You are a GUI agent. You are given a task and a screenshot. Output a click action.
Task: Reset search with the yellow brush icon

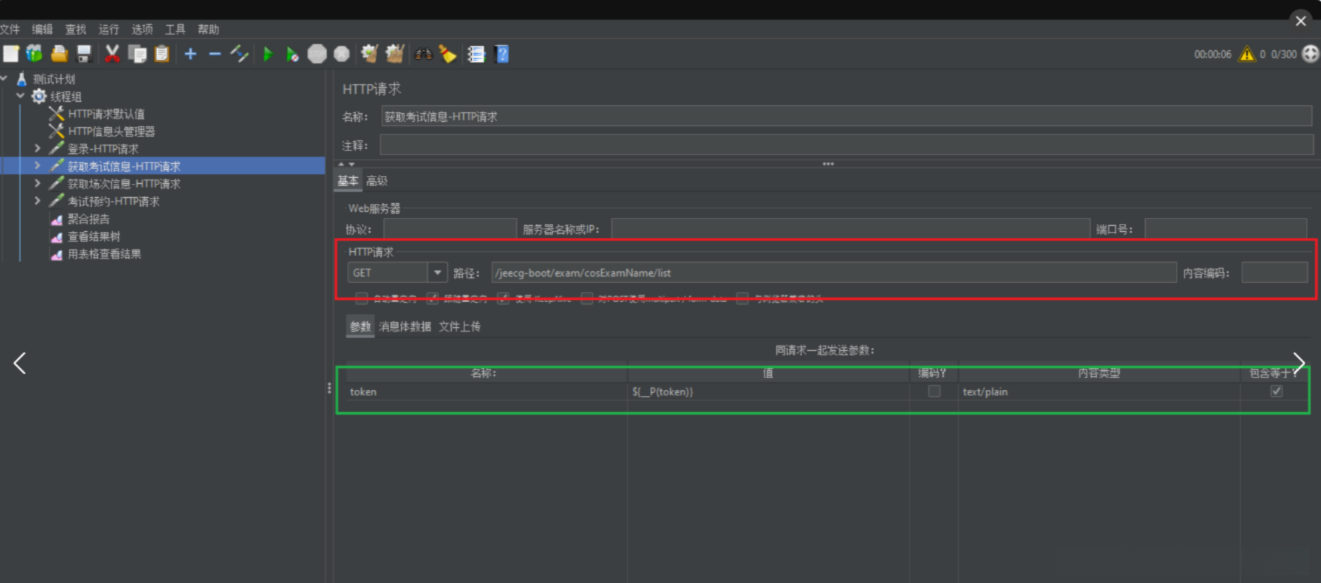click(448, 54)
